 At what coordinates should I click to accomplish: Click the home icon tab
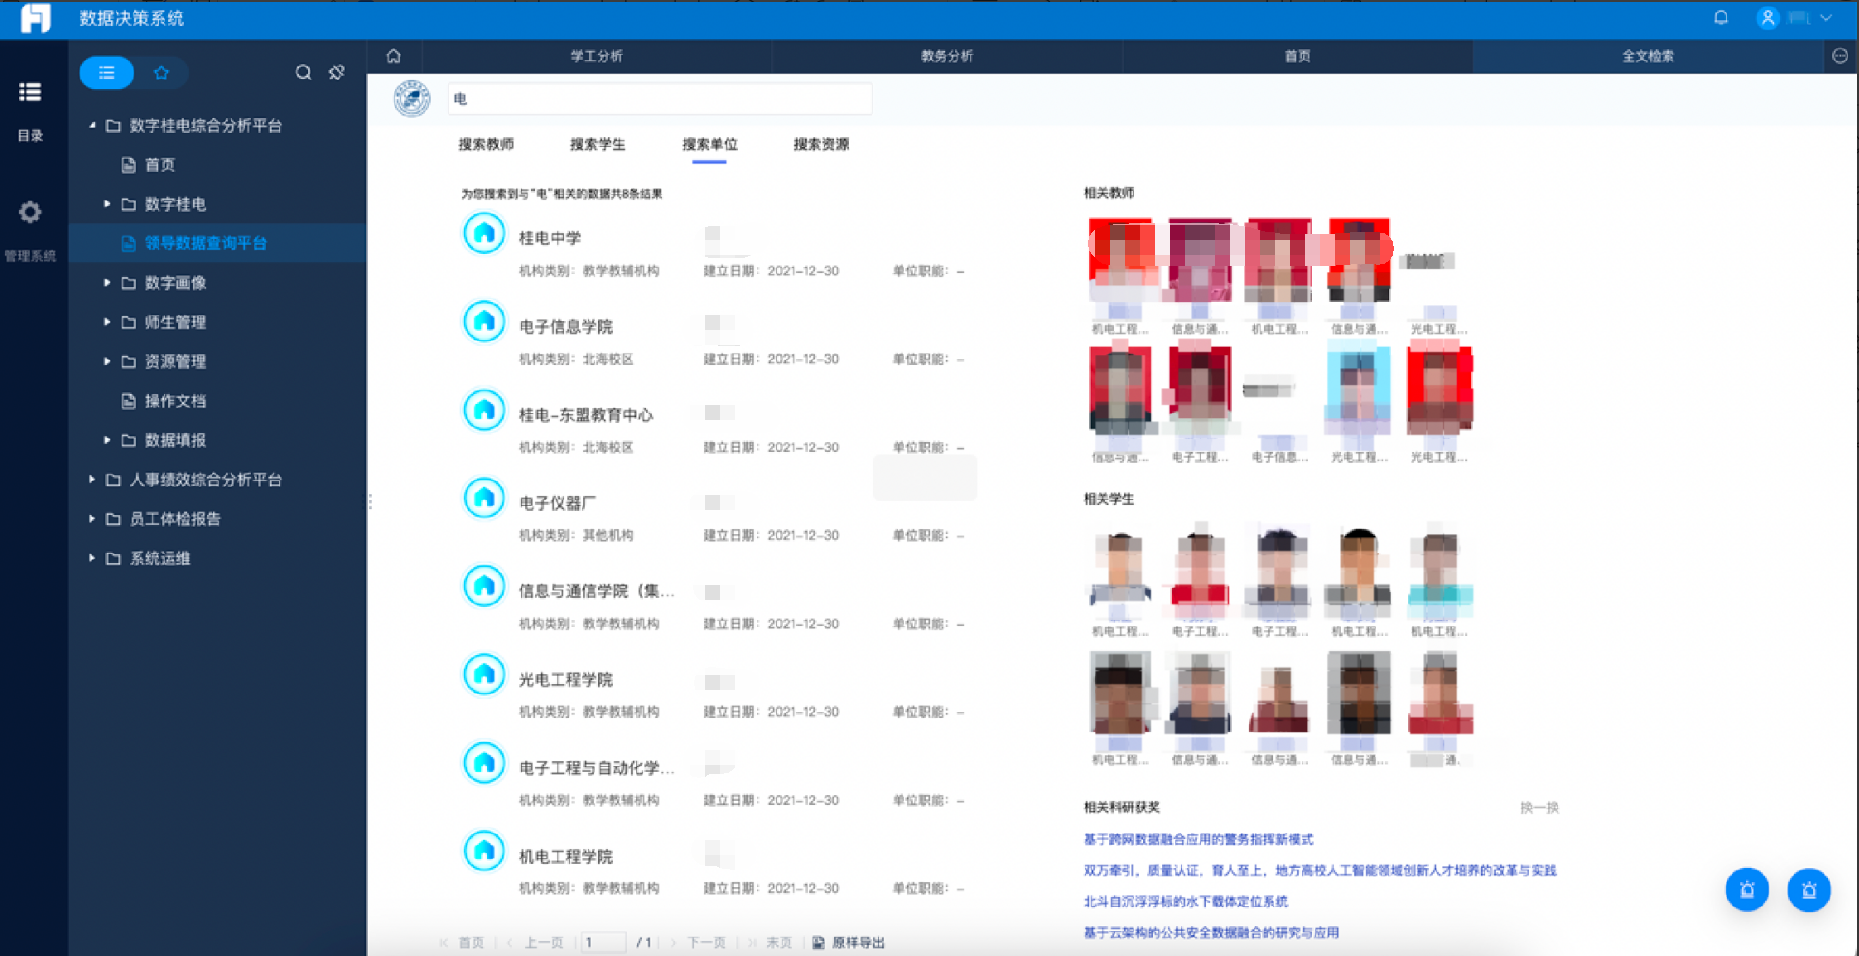tap(394, 56)
